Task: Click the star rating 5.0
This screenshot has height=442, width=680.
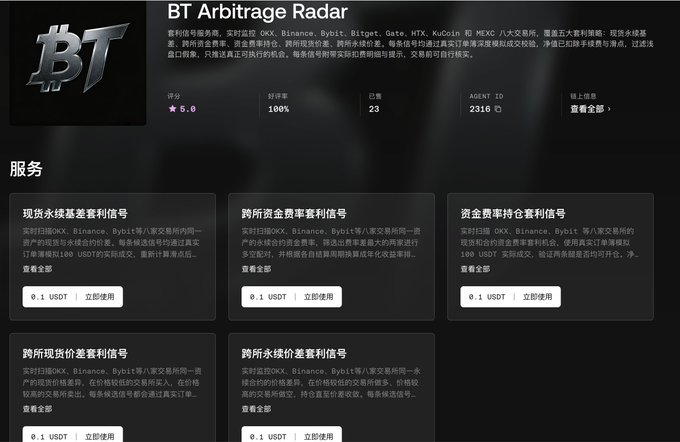Action: point(182,109)
